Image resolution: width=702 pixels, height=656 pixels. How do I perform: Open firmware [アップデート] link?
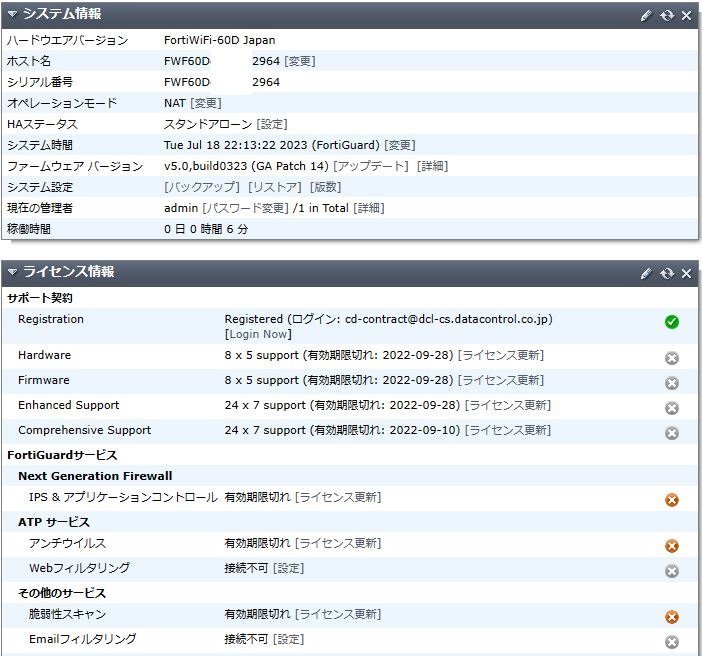pos(371,166)
